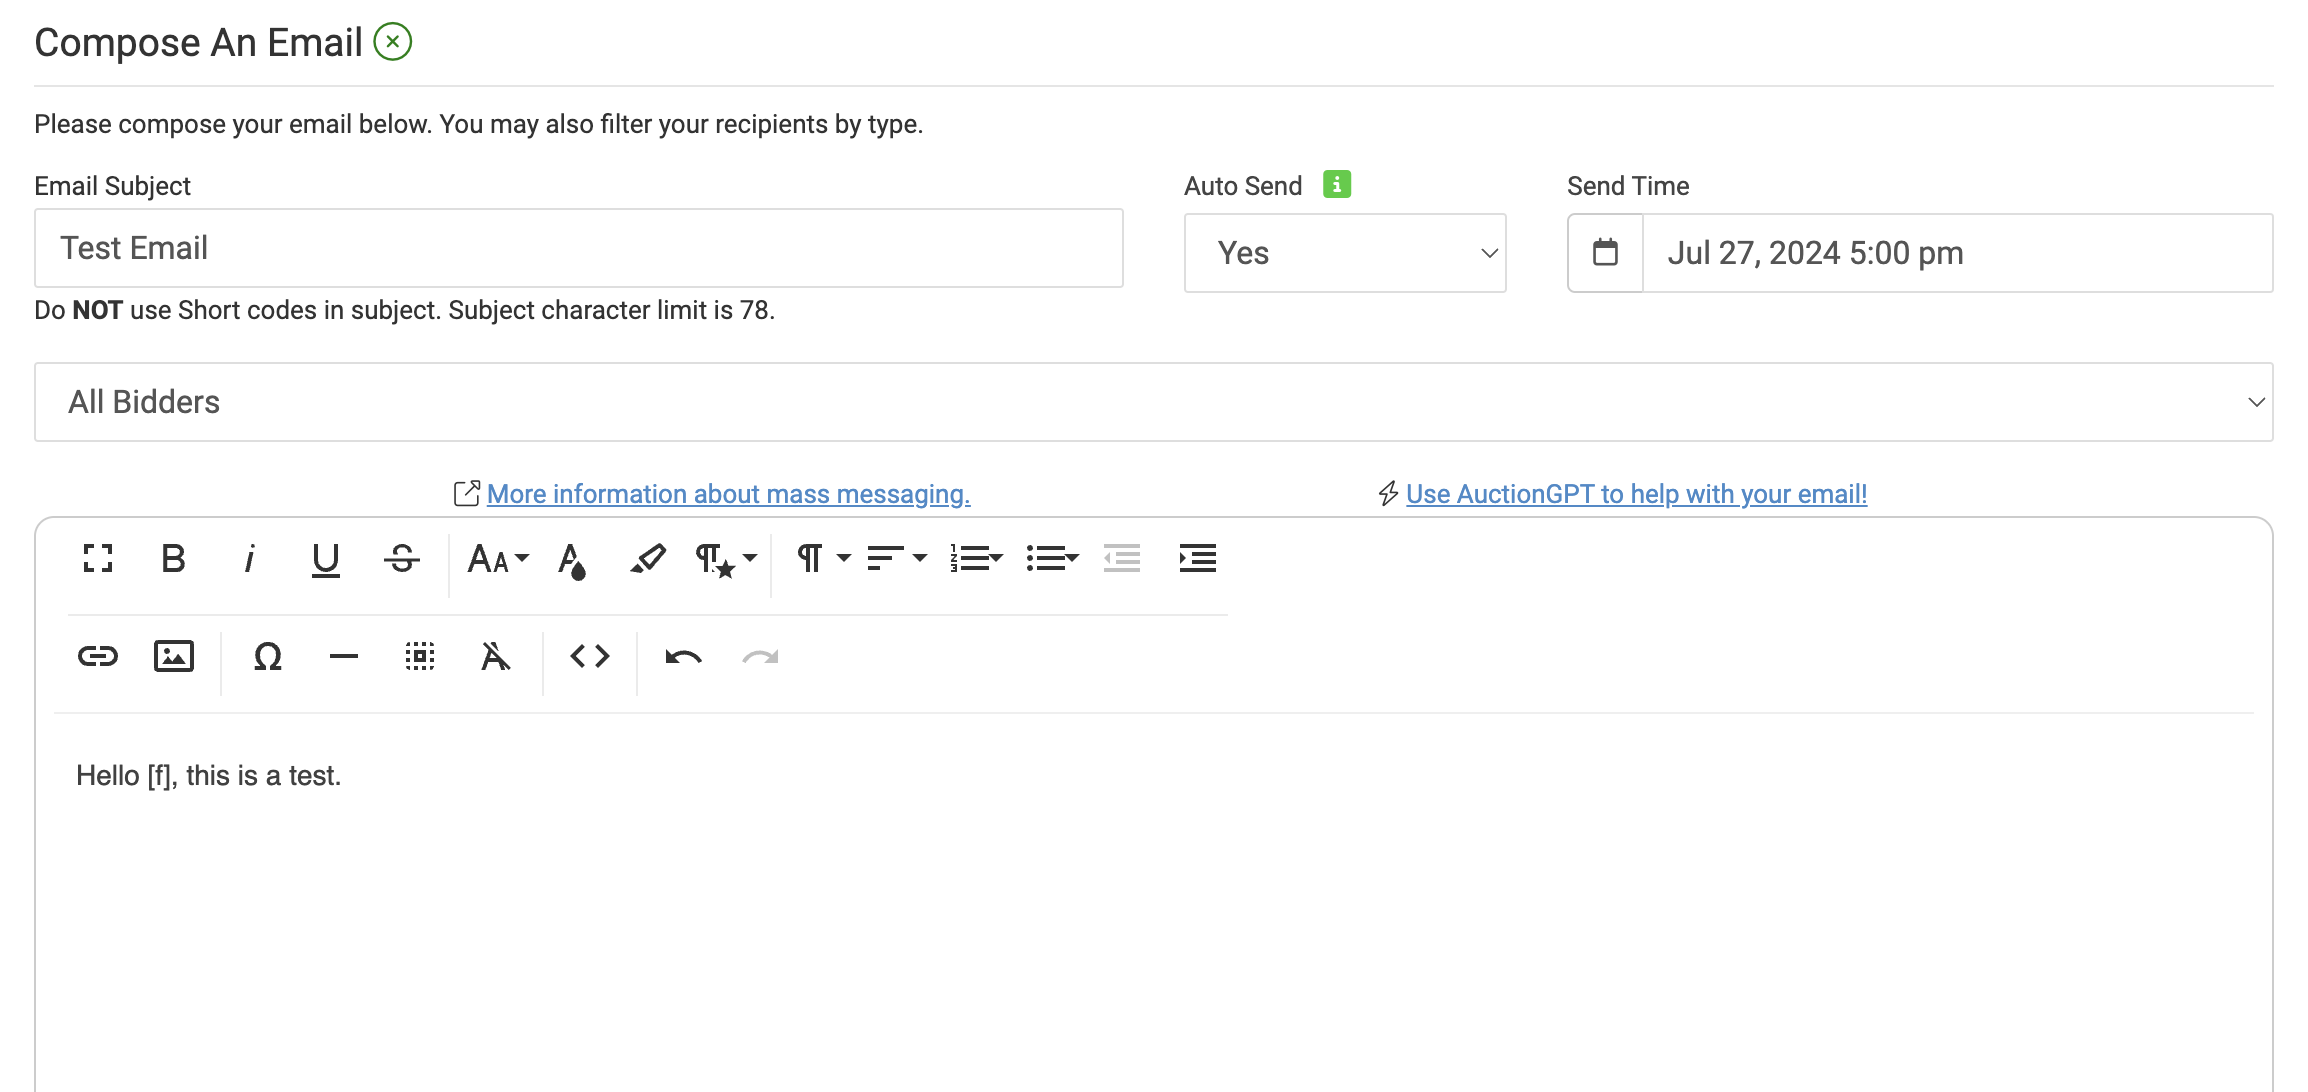The image size is (2308, 1092).
Task: Undo last edit
Action: [x=683, y=656]
